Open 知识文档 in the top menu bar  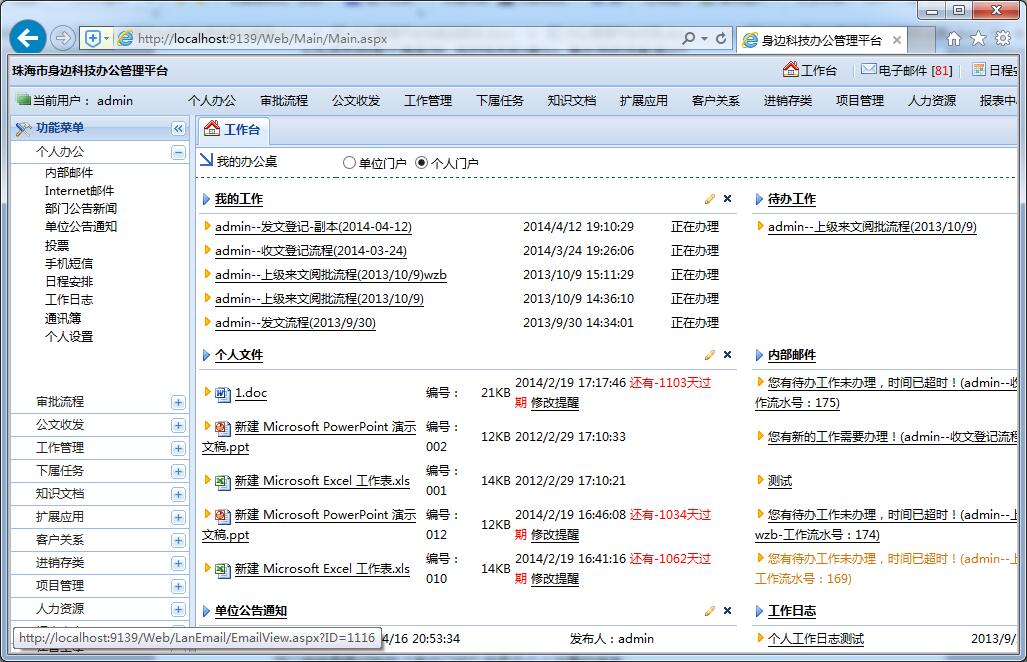(572, 100)
